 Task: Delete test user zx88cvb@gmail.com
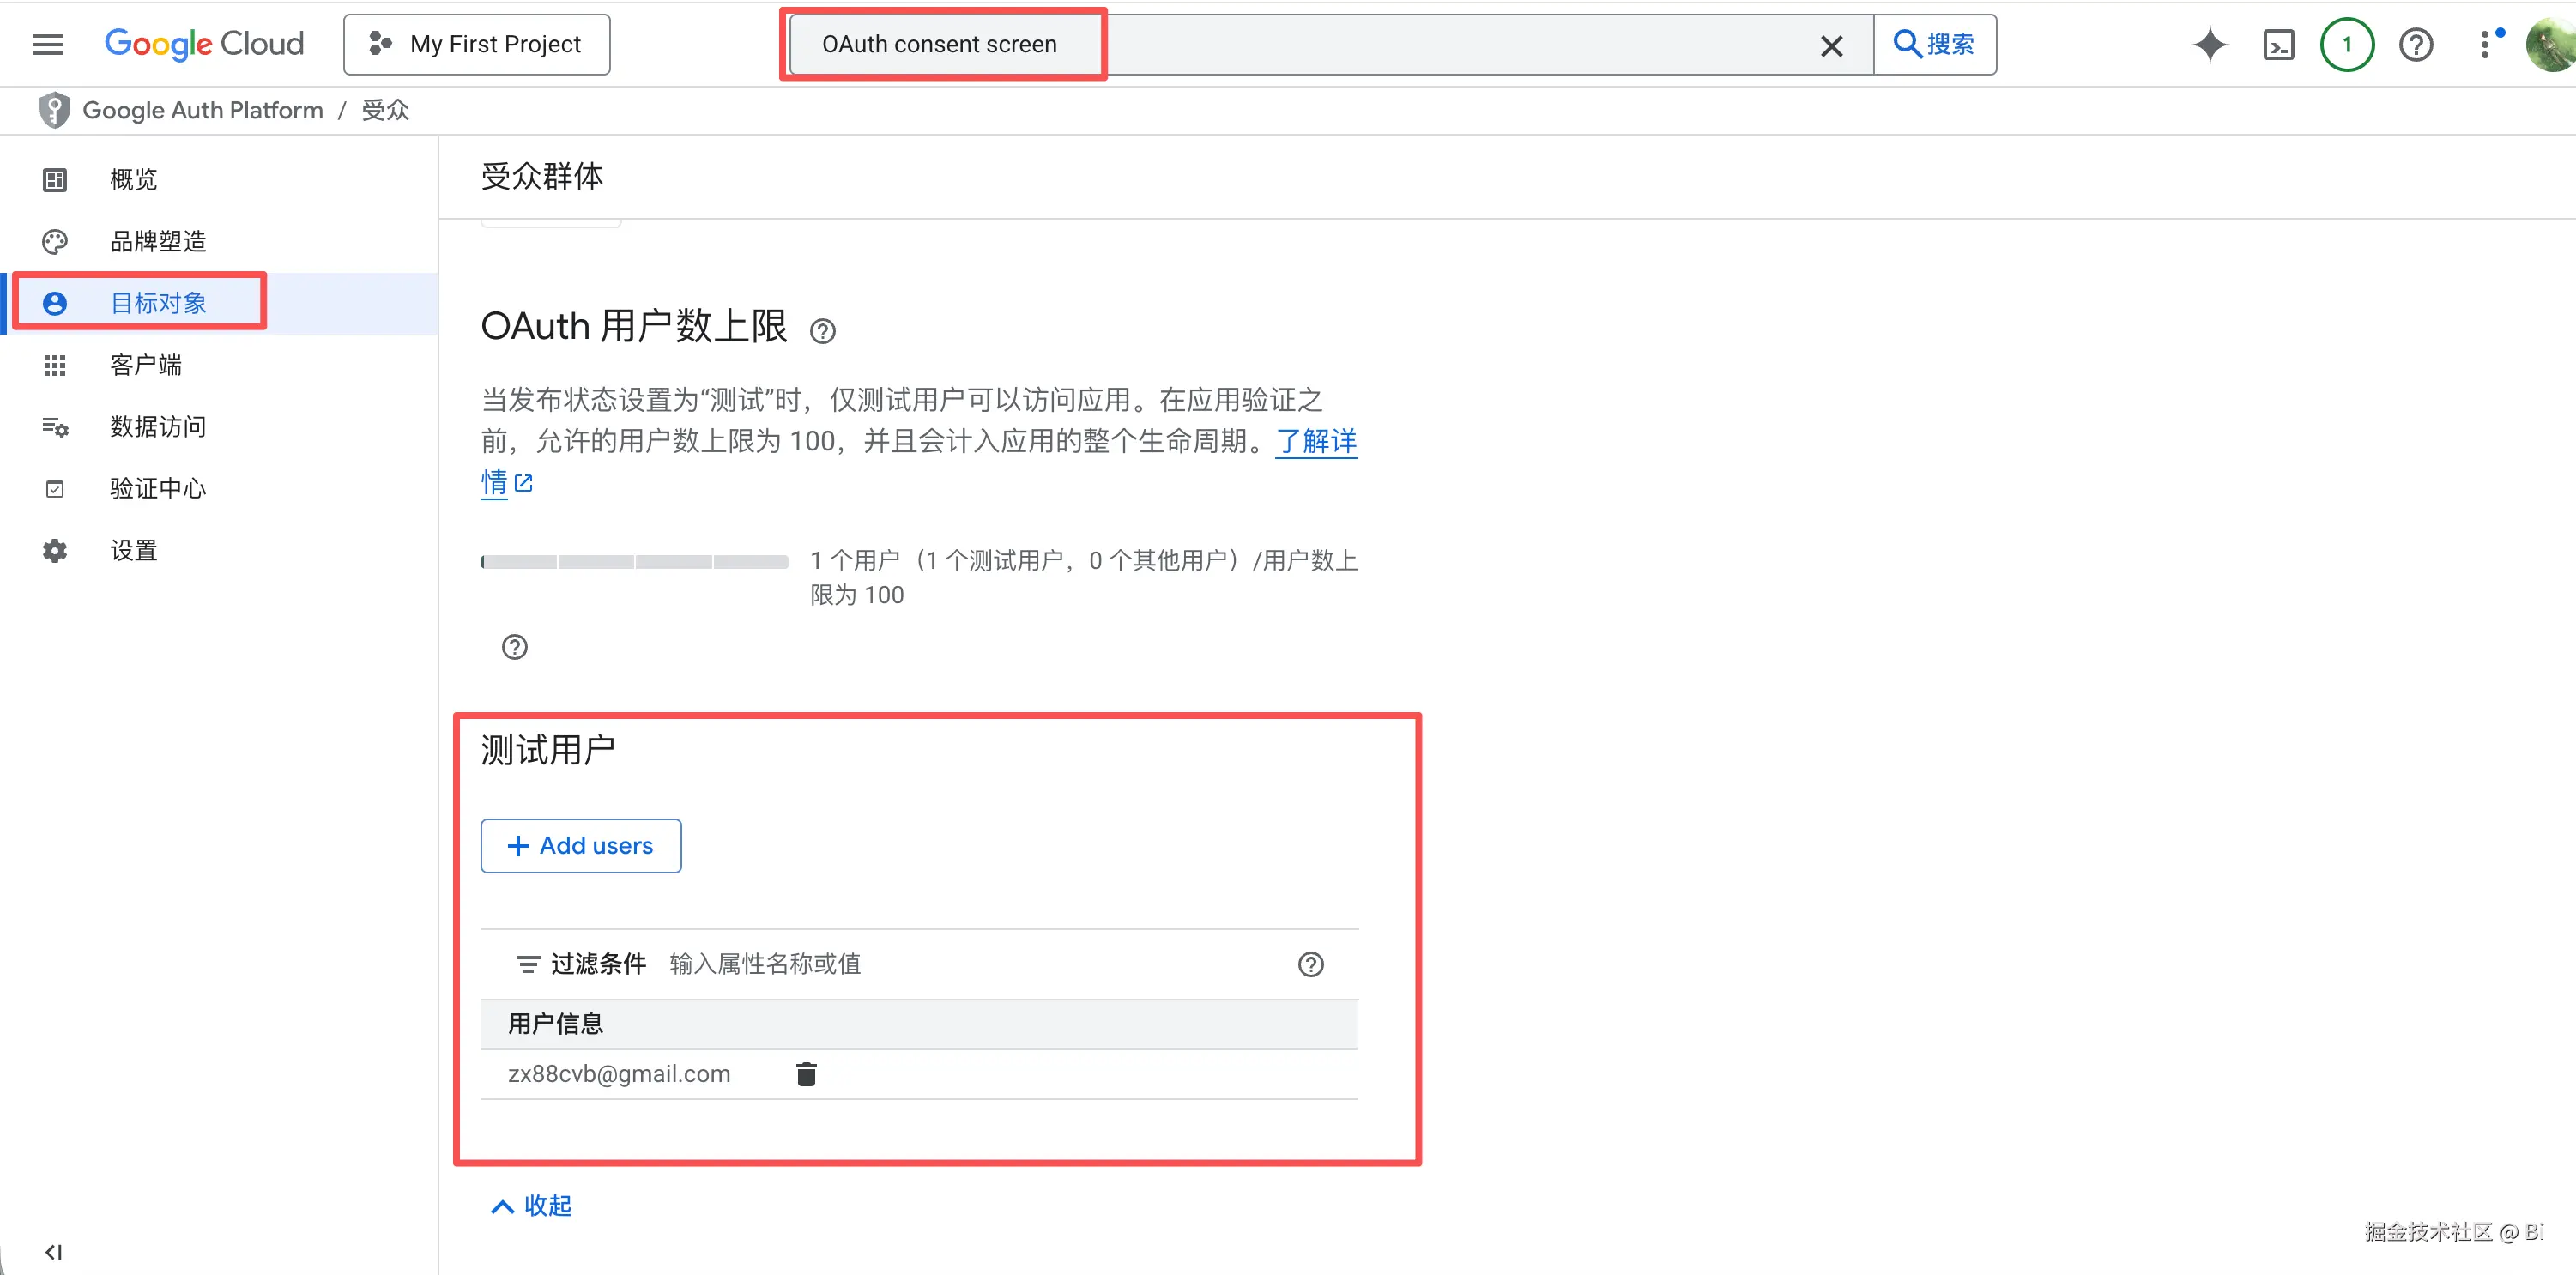[806, 1073]
